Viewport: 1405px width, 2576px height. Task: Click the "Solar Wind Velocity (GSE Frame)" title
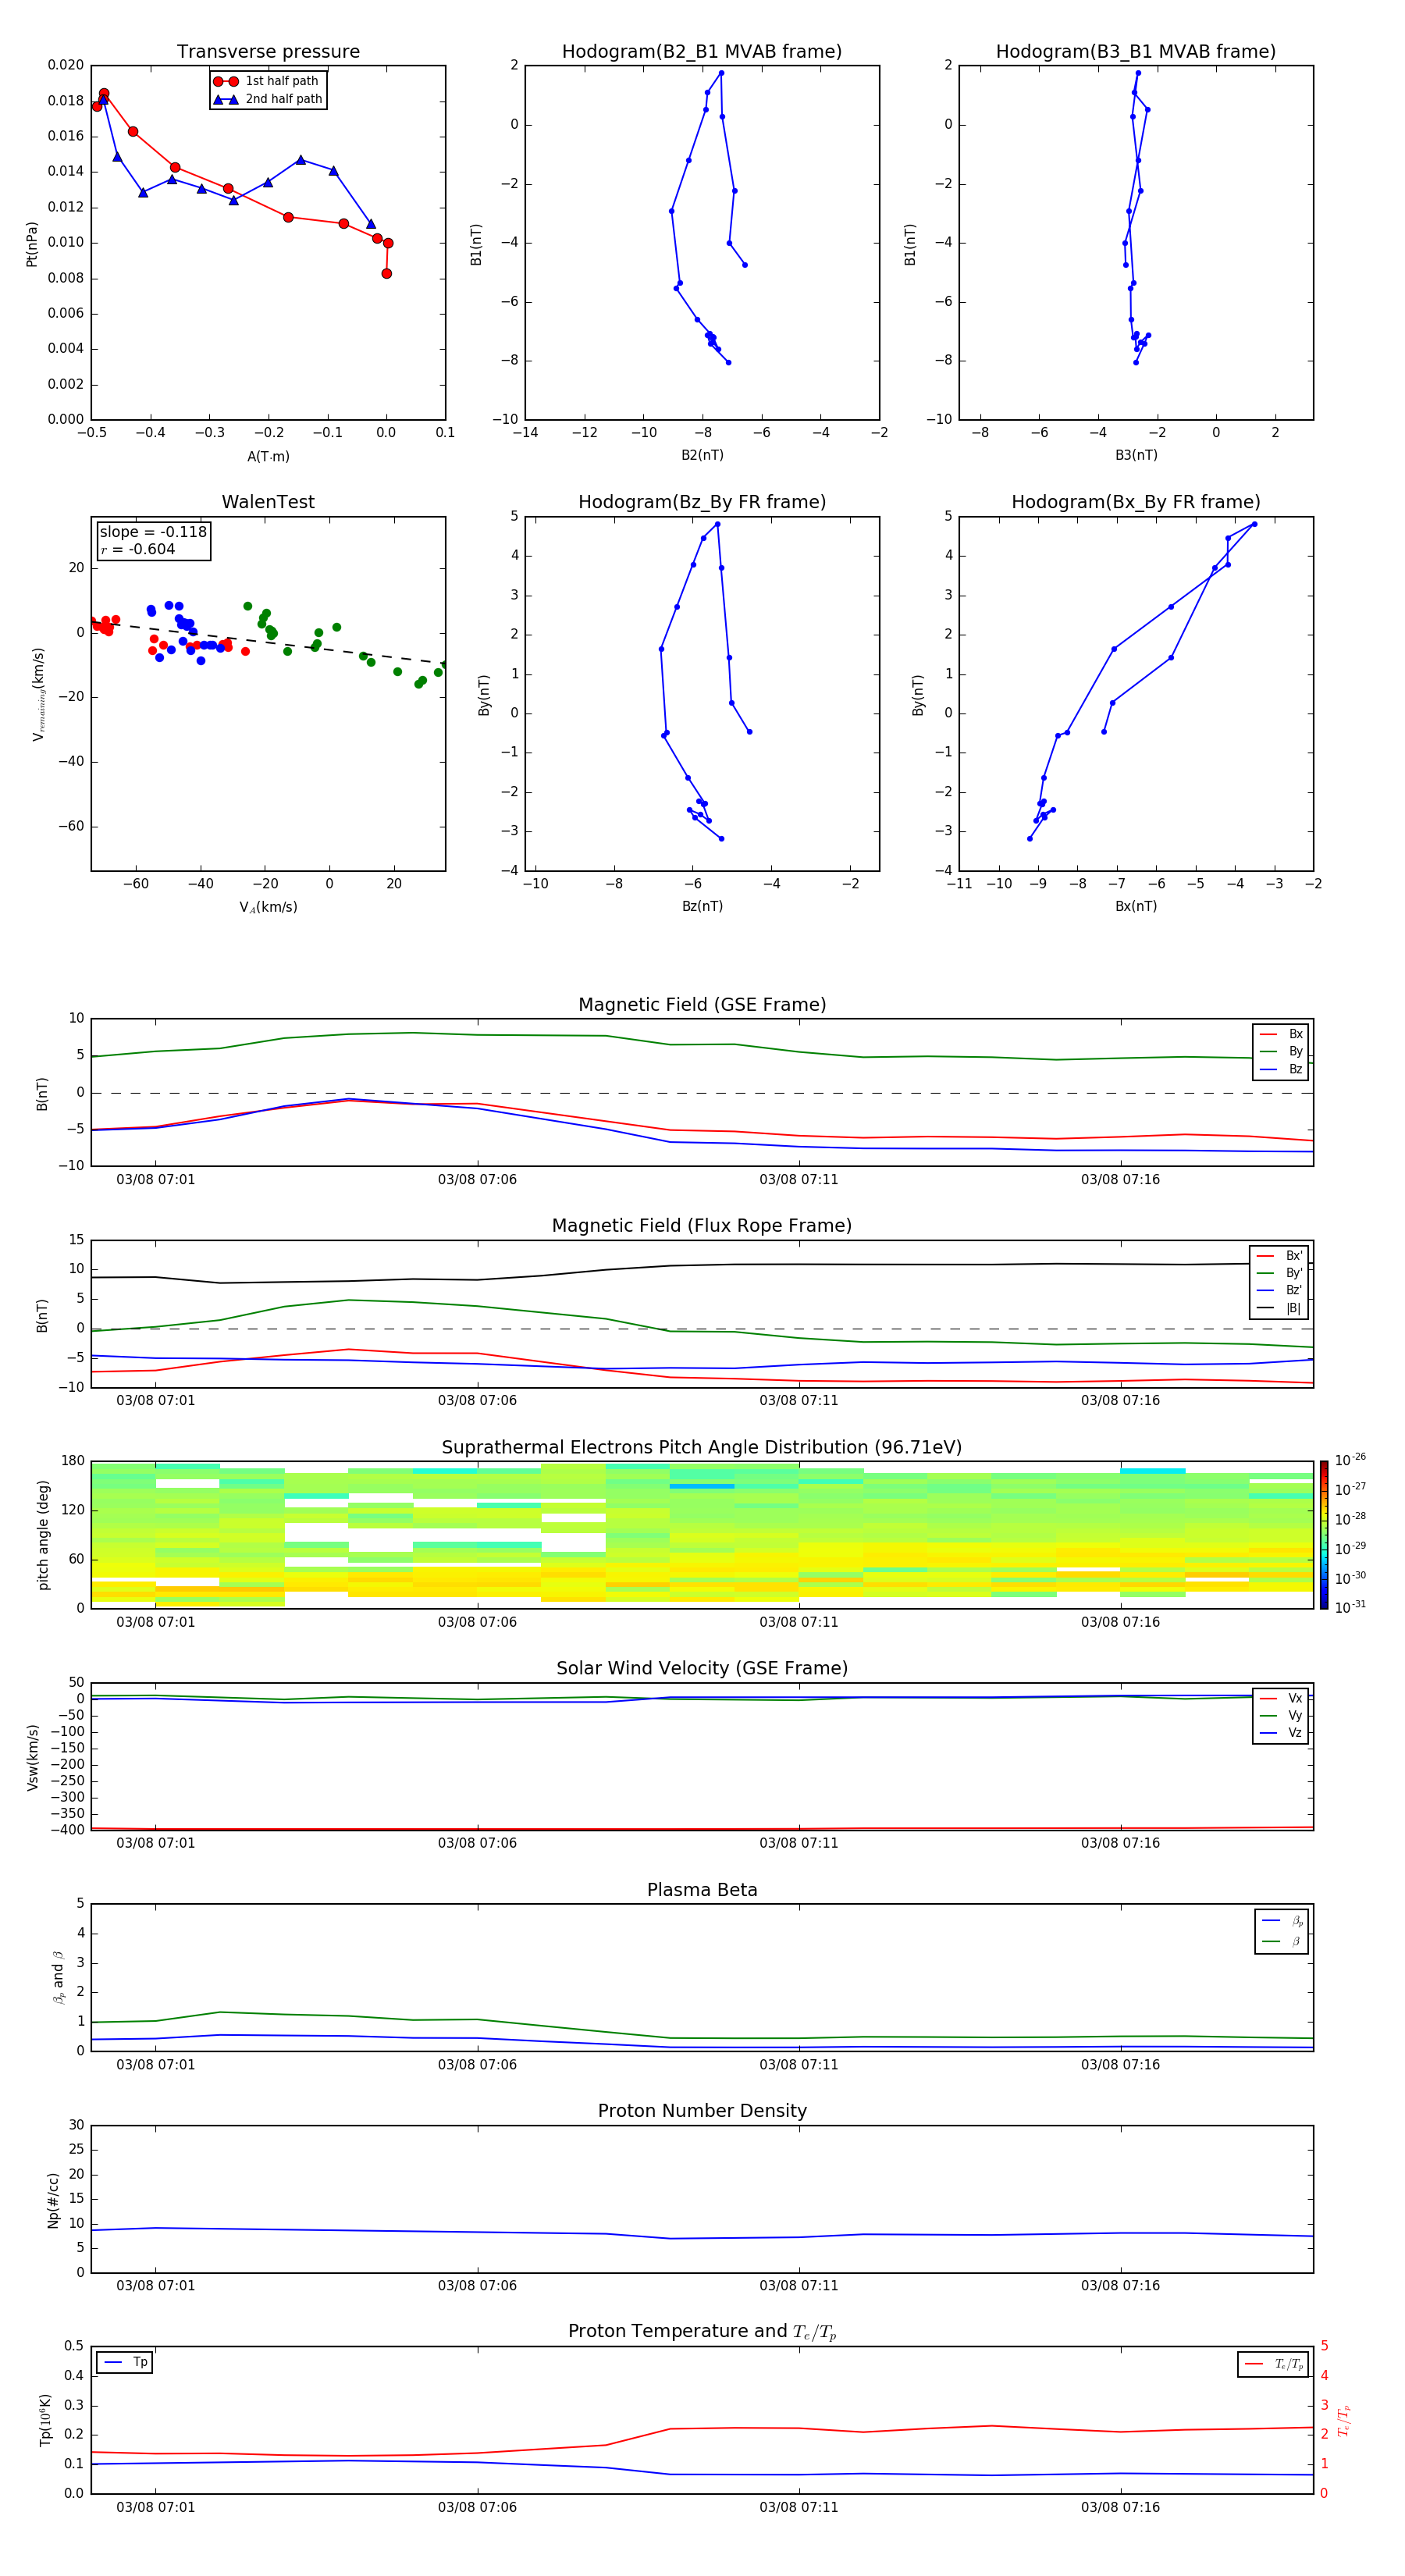point(702,1669)
